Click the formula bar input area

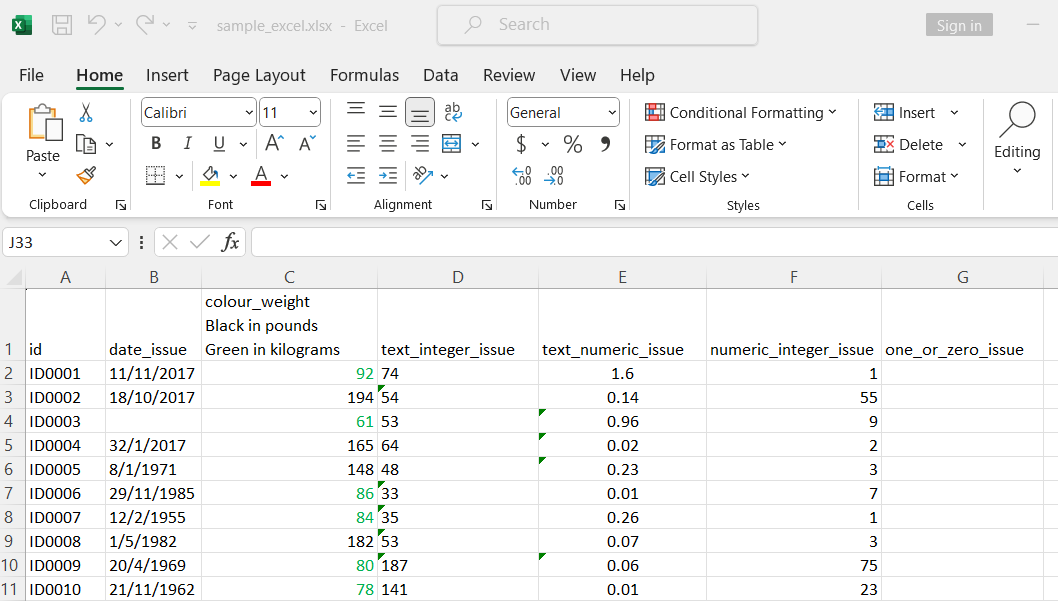click(600, 241)
